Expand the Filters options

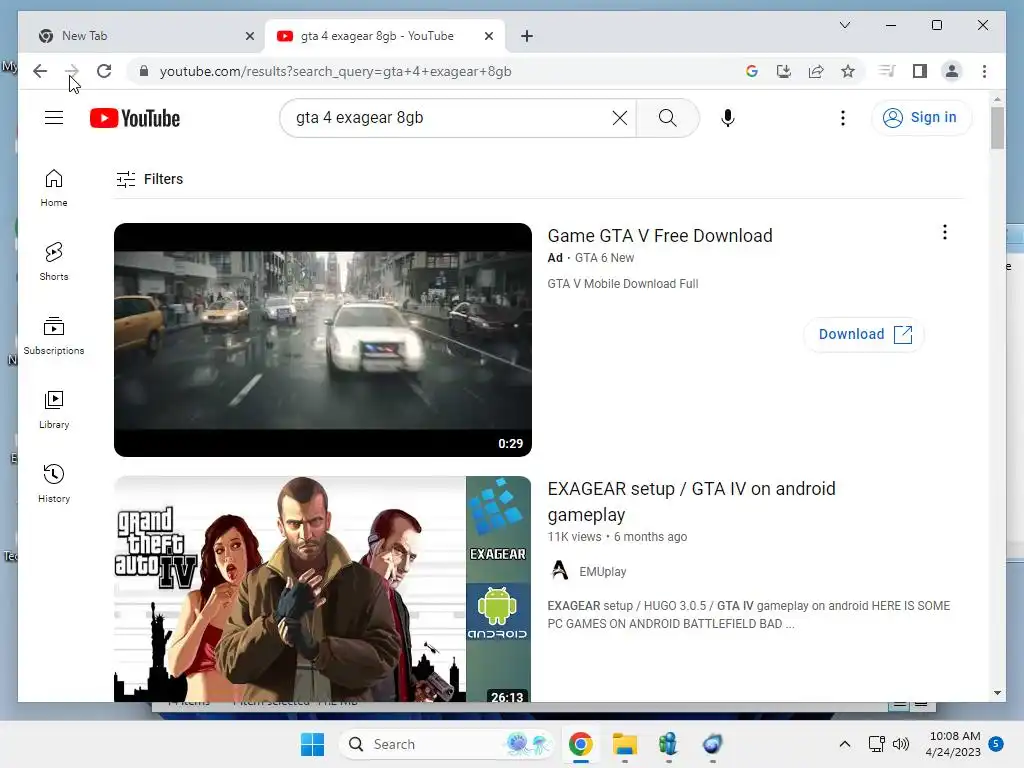150,179
